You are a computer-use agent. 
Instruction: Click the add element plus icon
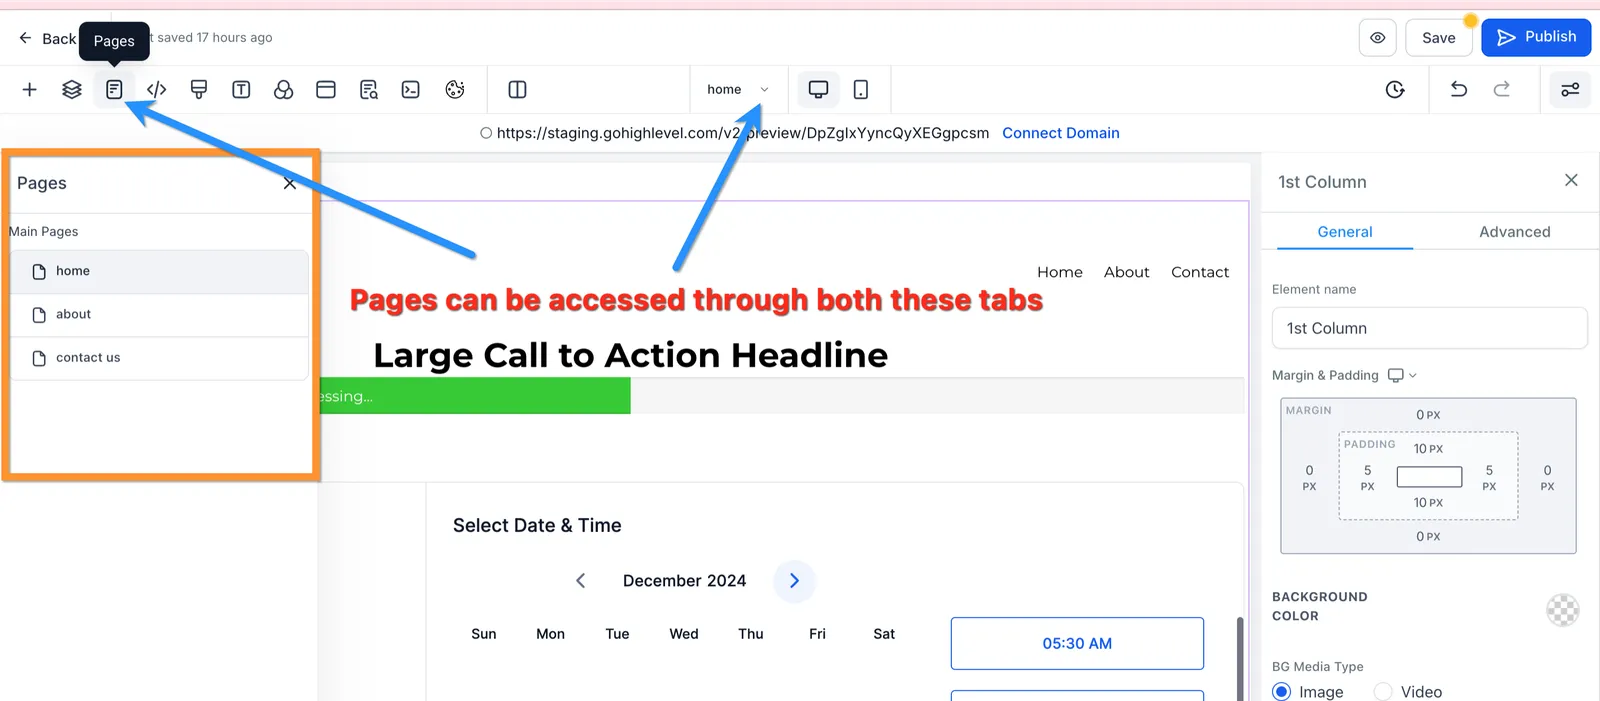click(x=30, y=90)
